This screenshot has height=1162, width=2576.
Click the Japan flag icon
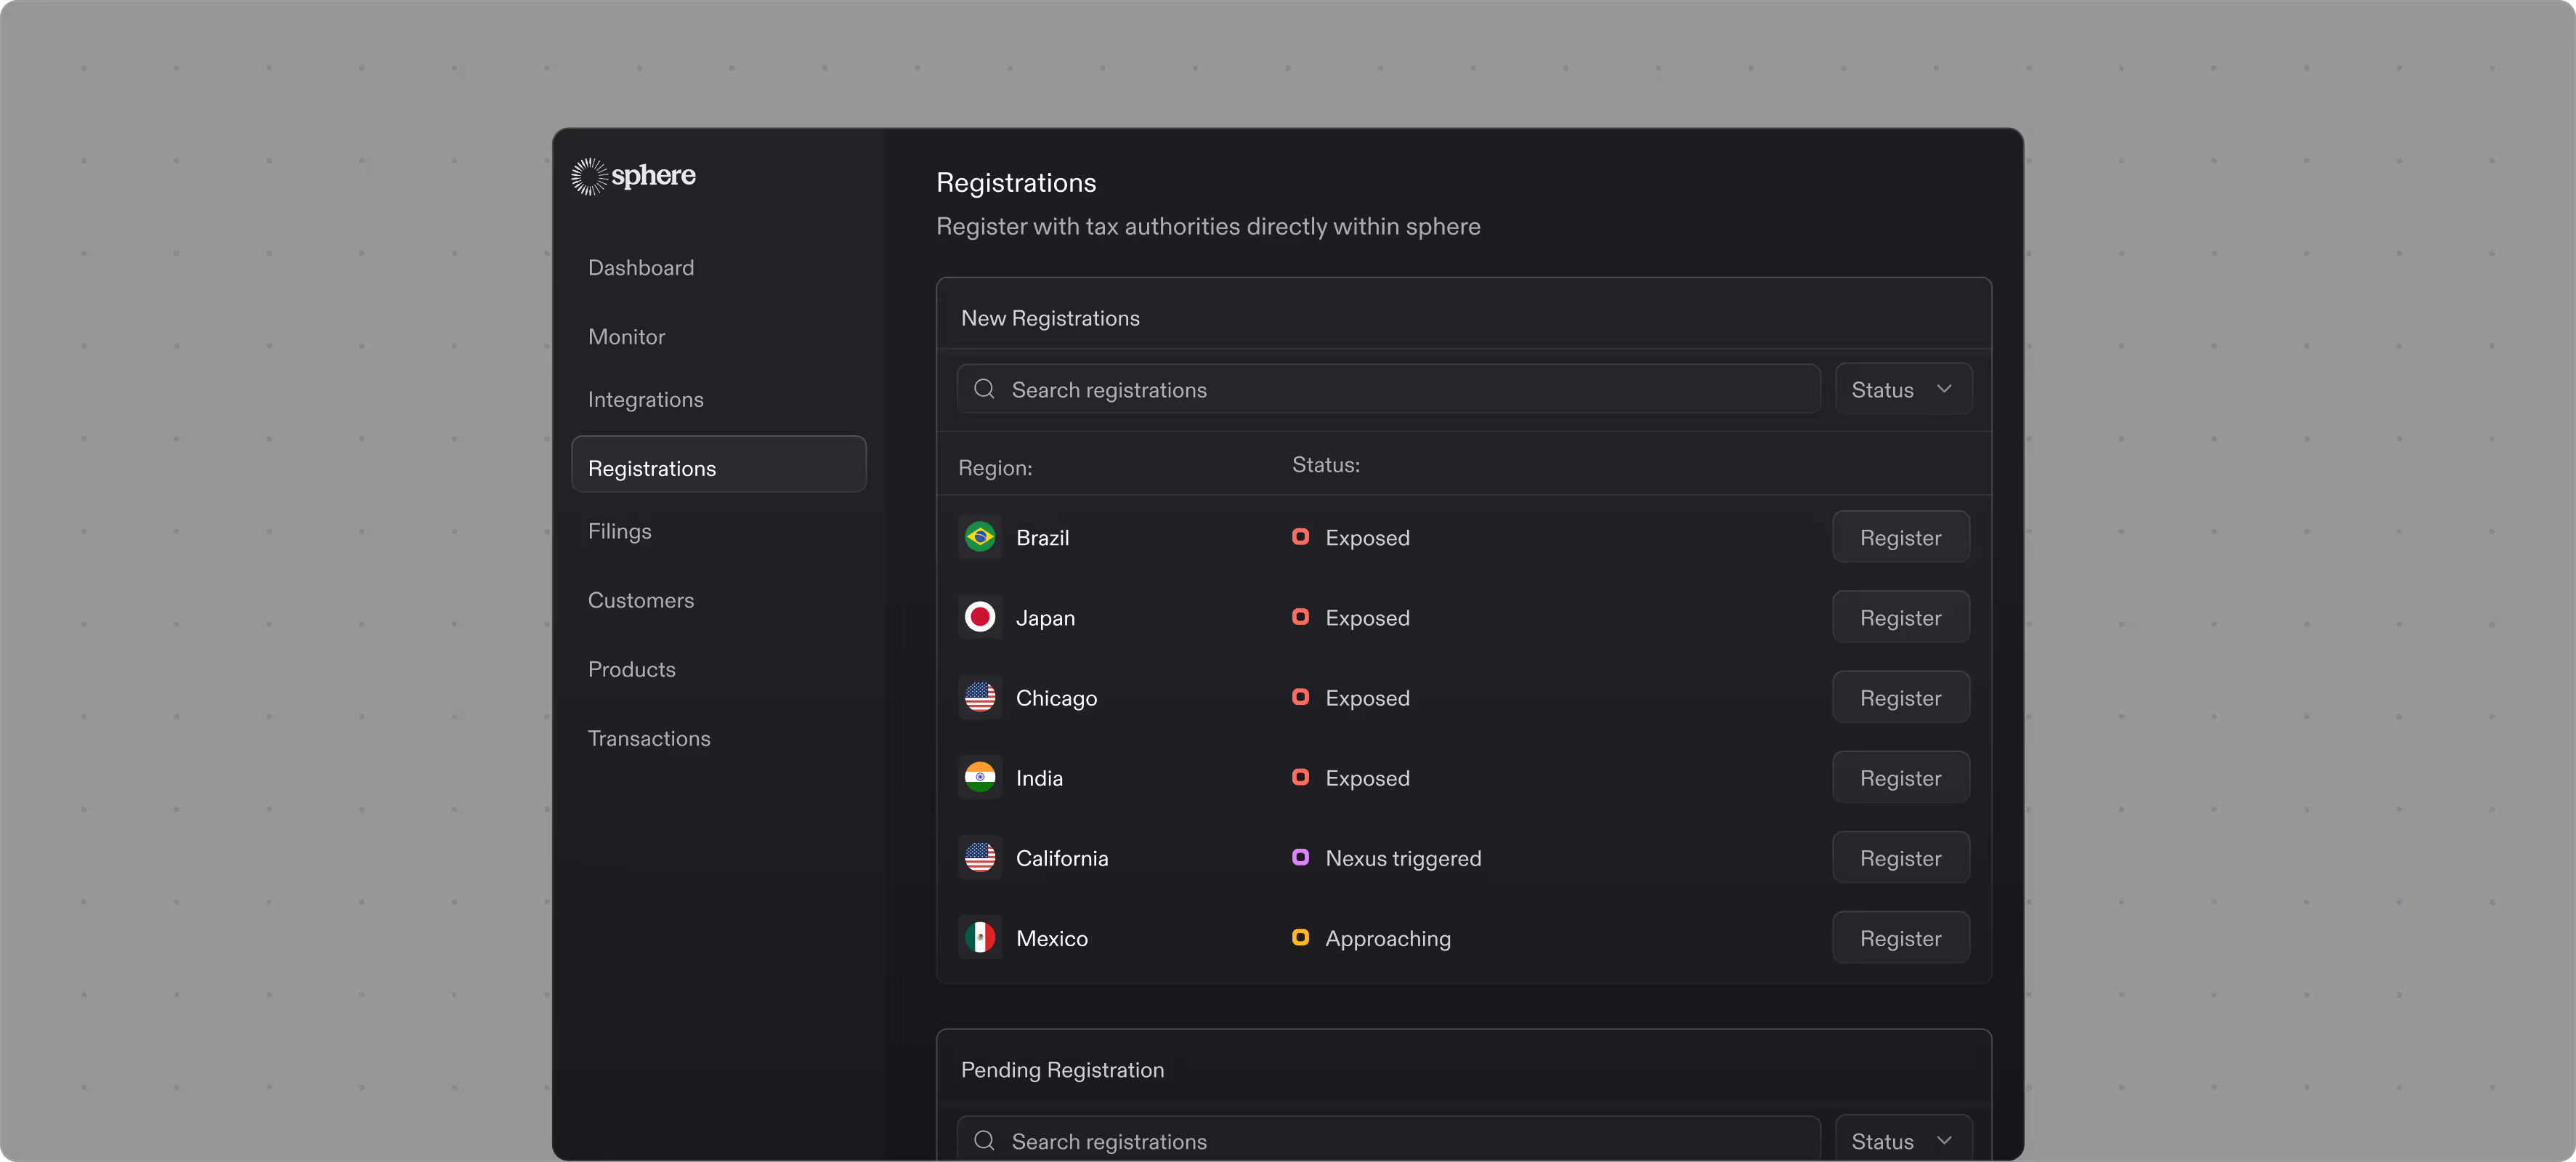[979, 617]
